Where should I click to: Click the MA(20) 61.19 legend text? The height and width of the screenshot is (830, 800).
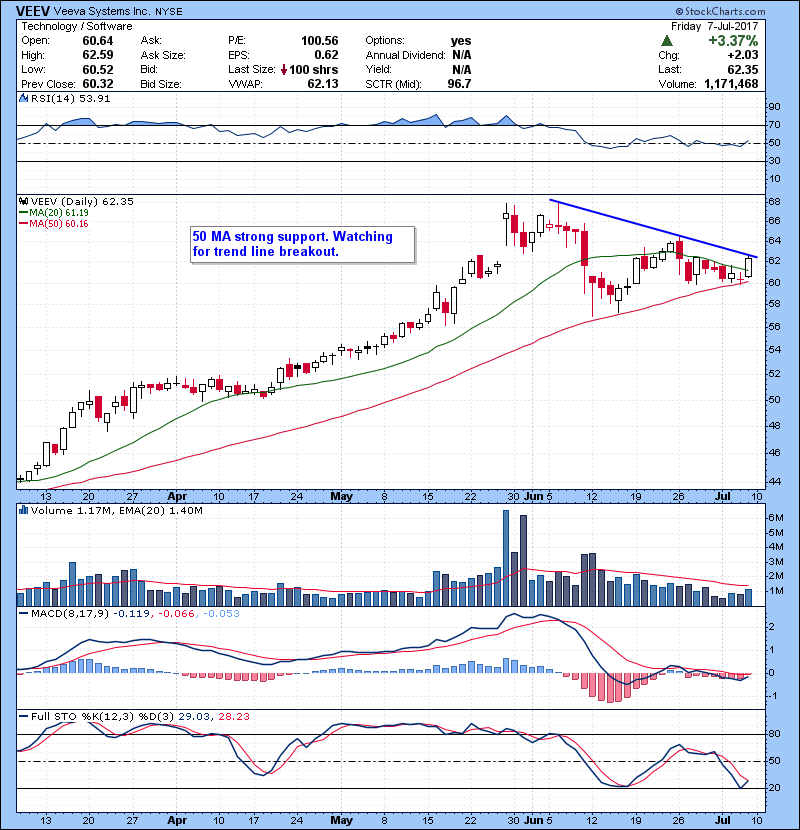click(x=59, y=213)
